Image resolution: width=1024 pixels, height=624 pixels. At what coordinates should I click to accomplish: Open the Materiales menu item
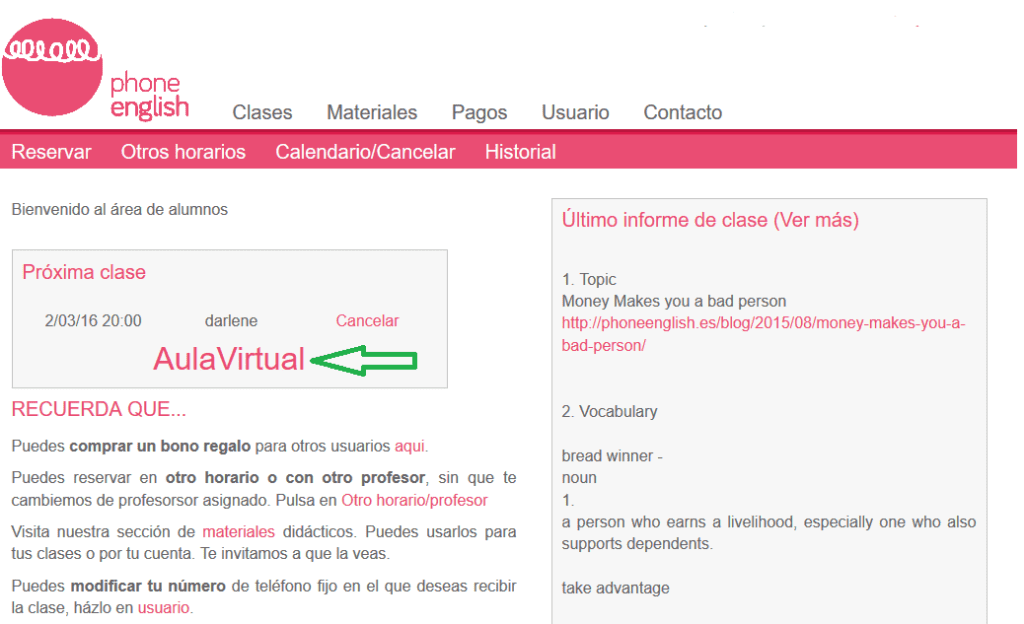371,113
